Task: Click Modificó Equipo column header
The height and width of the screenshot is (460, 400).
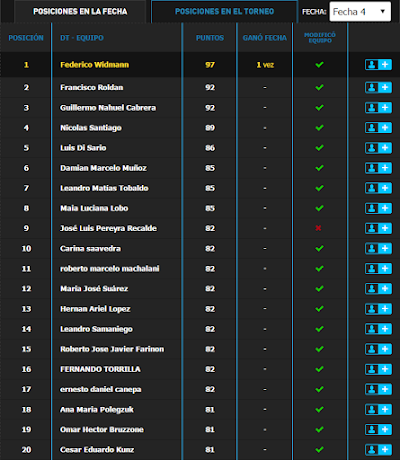Action: (x=320, y=38)
